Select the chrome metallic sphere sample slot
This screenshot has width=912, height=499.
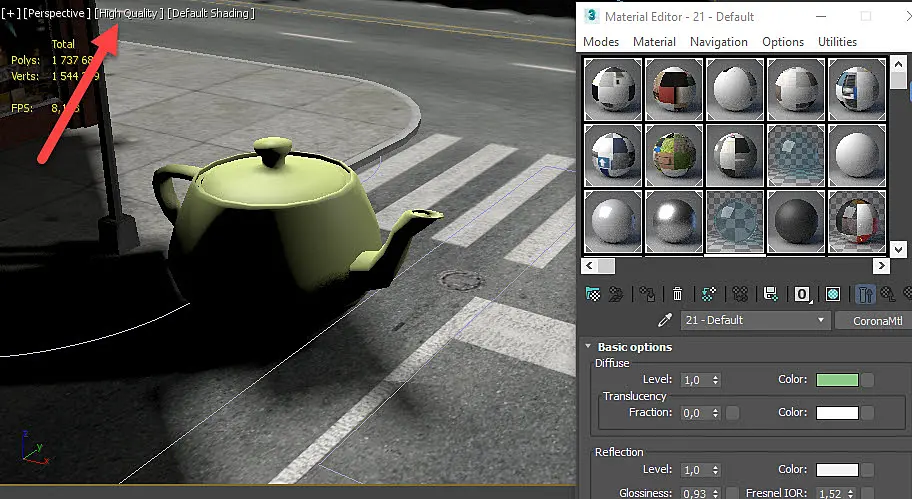click(x=674, y=222)
